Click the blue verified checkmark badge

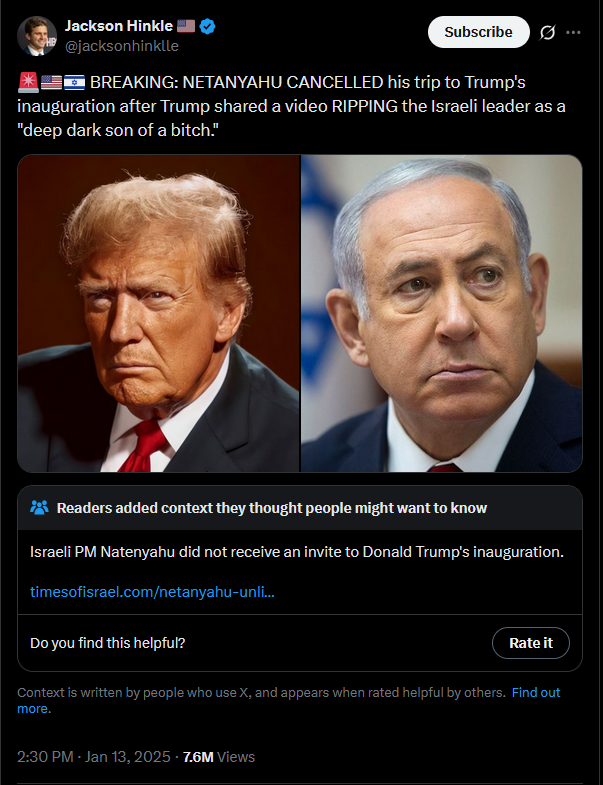pos(207,27)
